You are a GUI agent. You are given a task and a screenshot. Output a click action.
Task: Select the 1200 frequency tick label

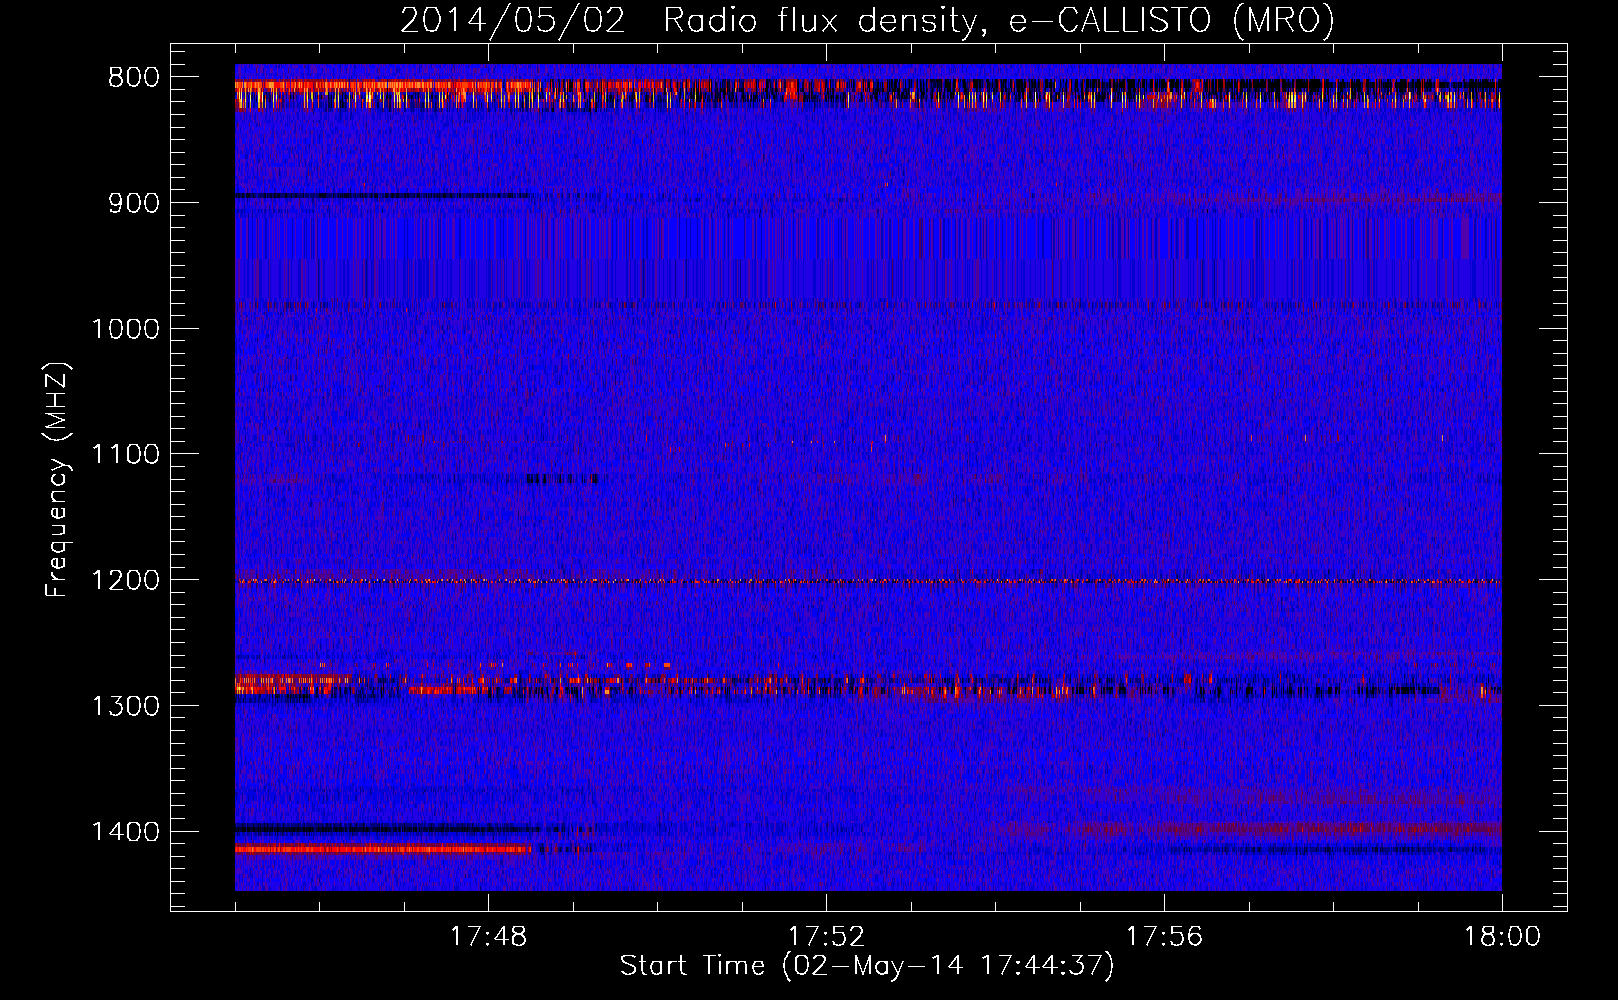[125, 581]
